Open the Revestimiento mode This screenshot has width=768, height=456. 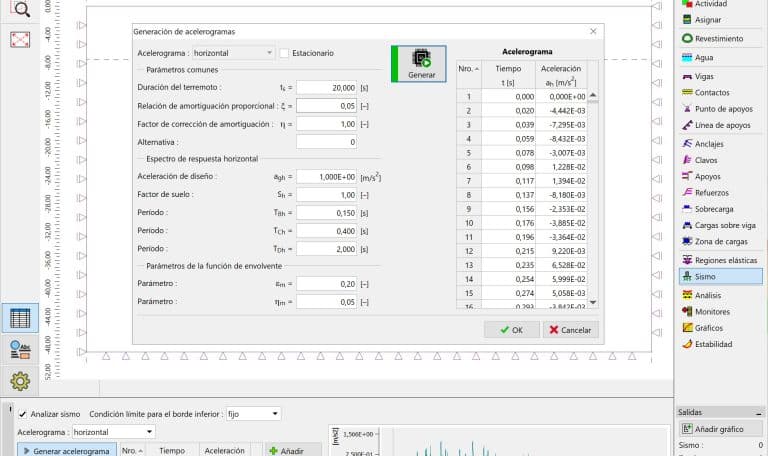pos(721,39)
